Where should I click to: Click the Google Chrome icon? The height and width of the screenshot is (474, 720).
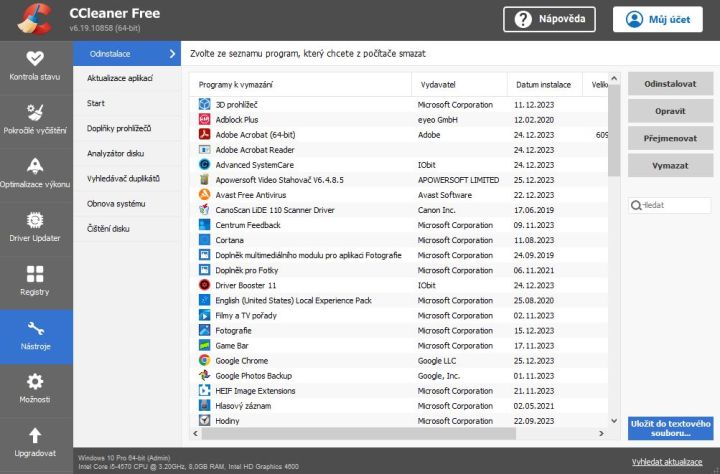coord(204,361)
